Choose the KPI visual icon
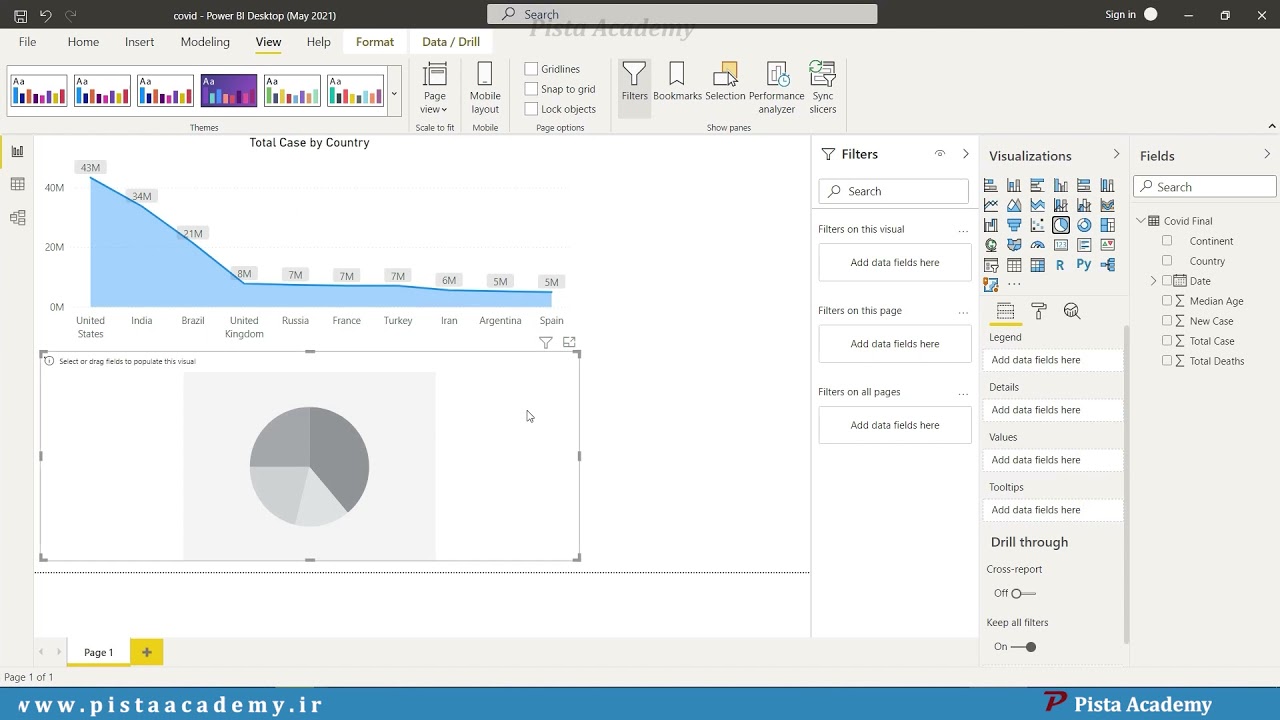 (1107, 245)
